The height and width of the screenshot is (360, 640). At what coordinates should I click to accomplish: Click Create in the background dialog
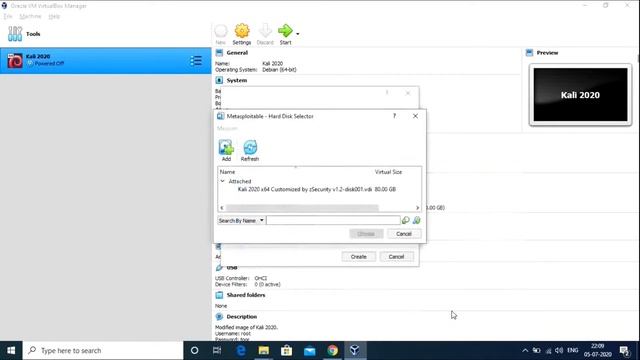coord(358,257)
